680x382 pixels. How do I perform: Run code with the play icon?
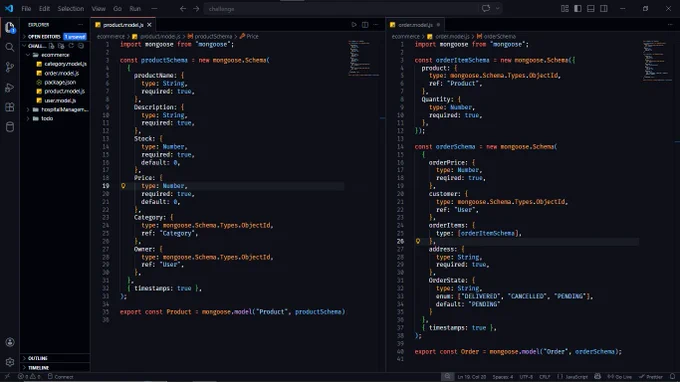pyautogui.click(x=354, y=25)
